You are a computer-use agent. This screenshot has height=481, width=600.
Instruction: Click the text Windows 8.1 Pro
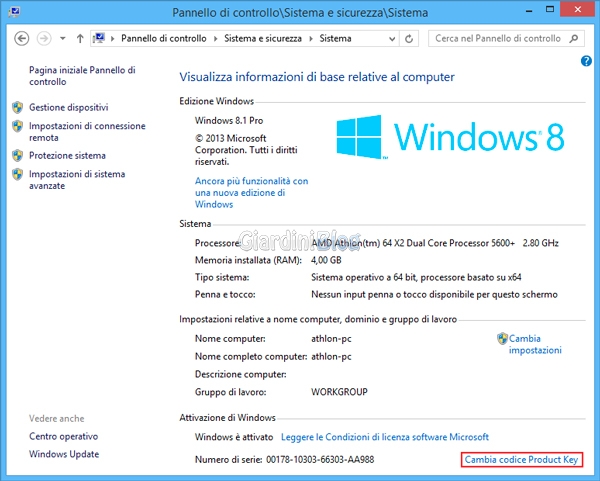[x=229, y=121]
